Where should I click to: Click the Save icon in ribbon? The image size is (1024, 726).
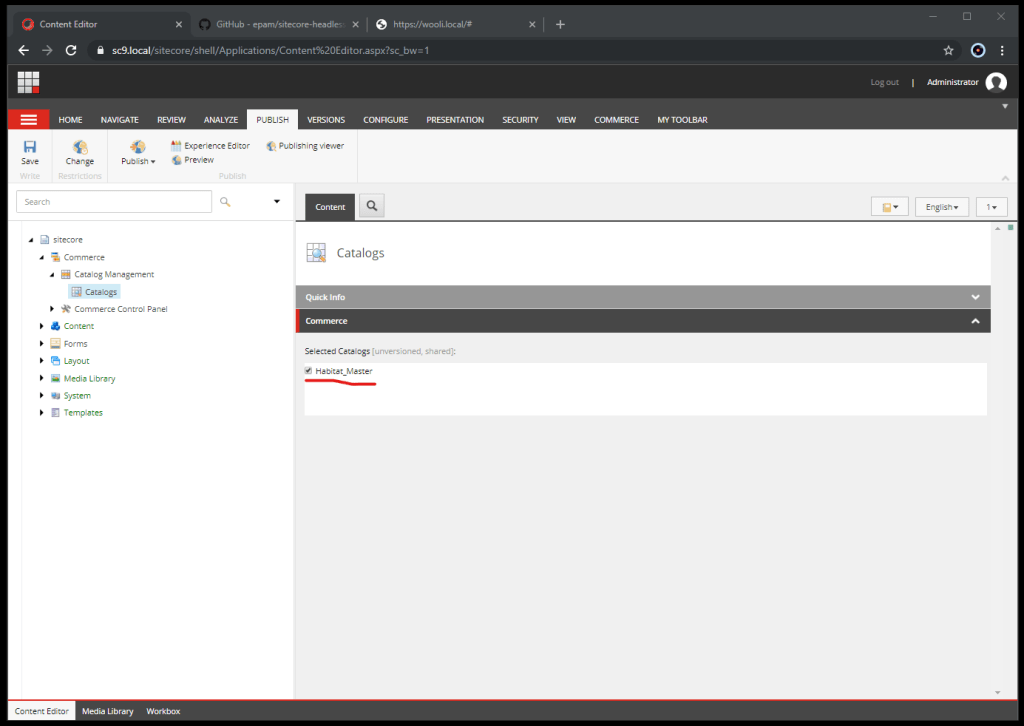(30, 149)
